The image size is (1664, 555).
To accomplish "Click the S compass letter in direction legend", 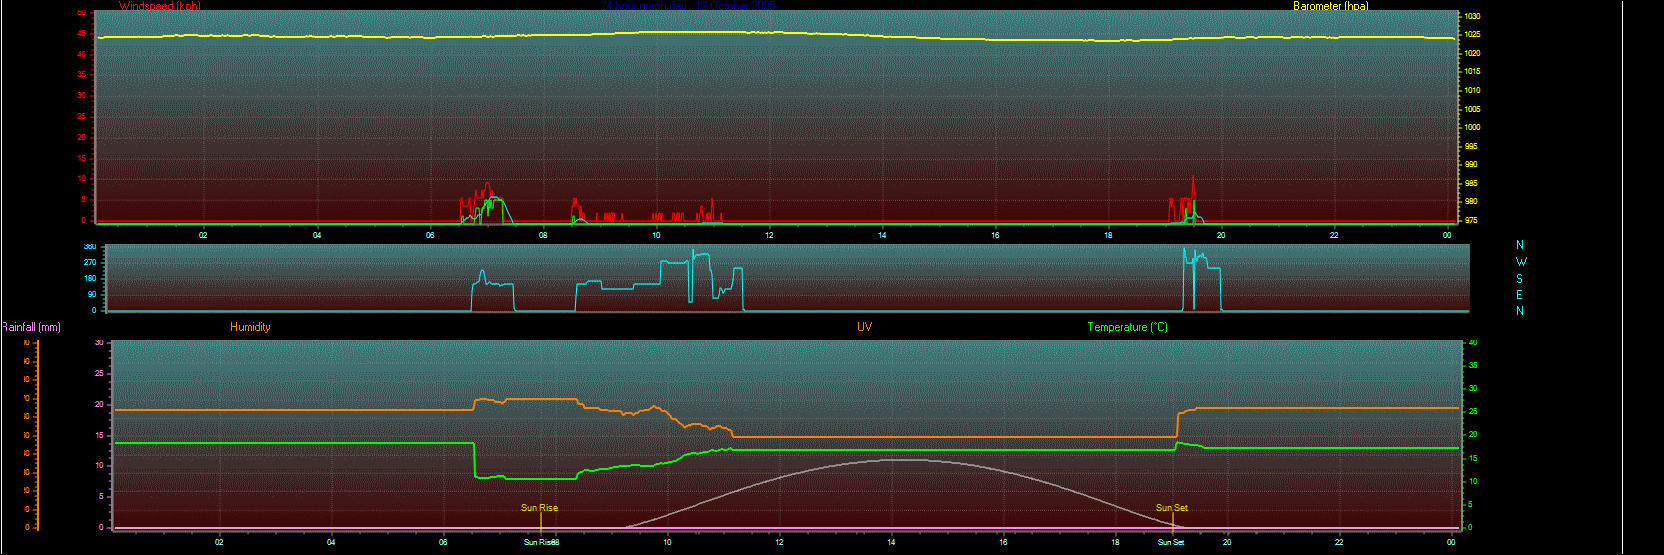I will pos(1520,279).
